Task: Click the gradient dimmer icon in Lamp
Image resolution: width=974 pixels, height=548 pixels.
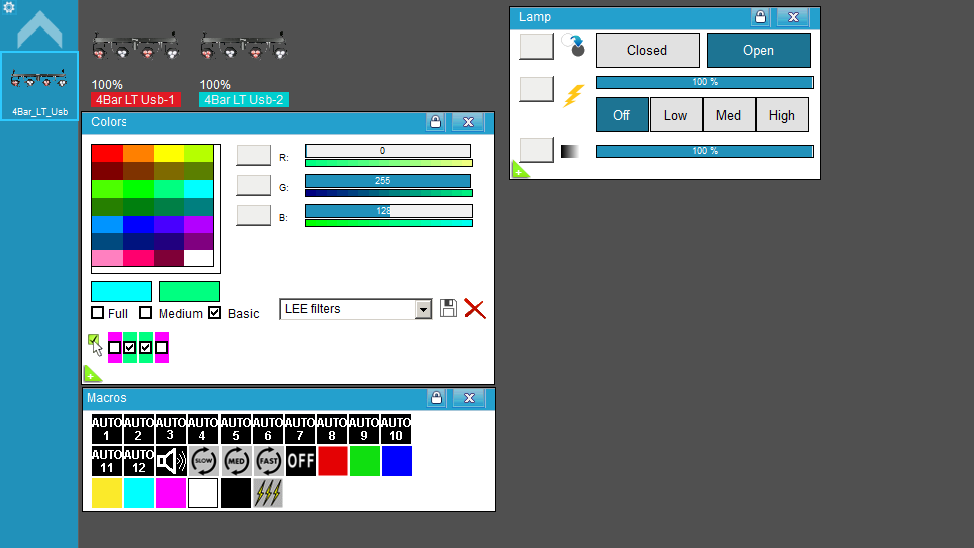Action: pyautogui.click(x=570, y=151)
